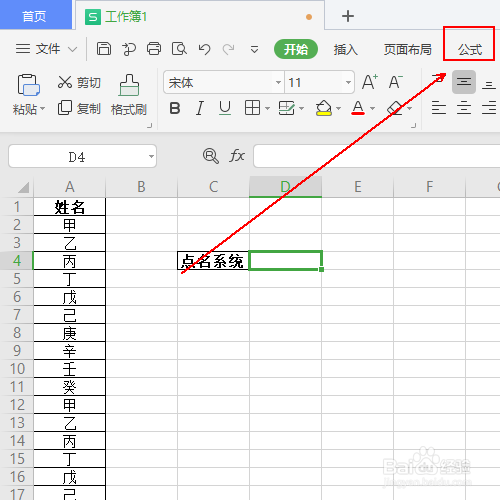
Task: Center text horizontally icon
Action: tap(464, 108)
